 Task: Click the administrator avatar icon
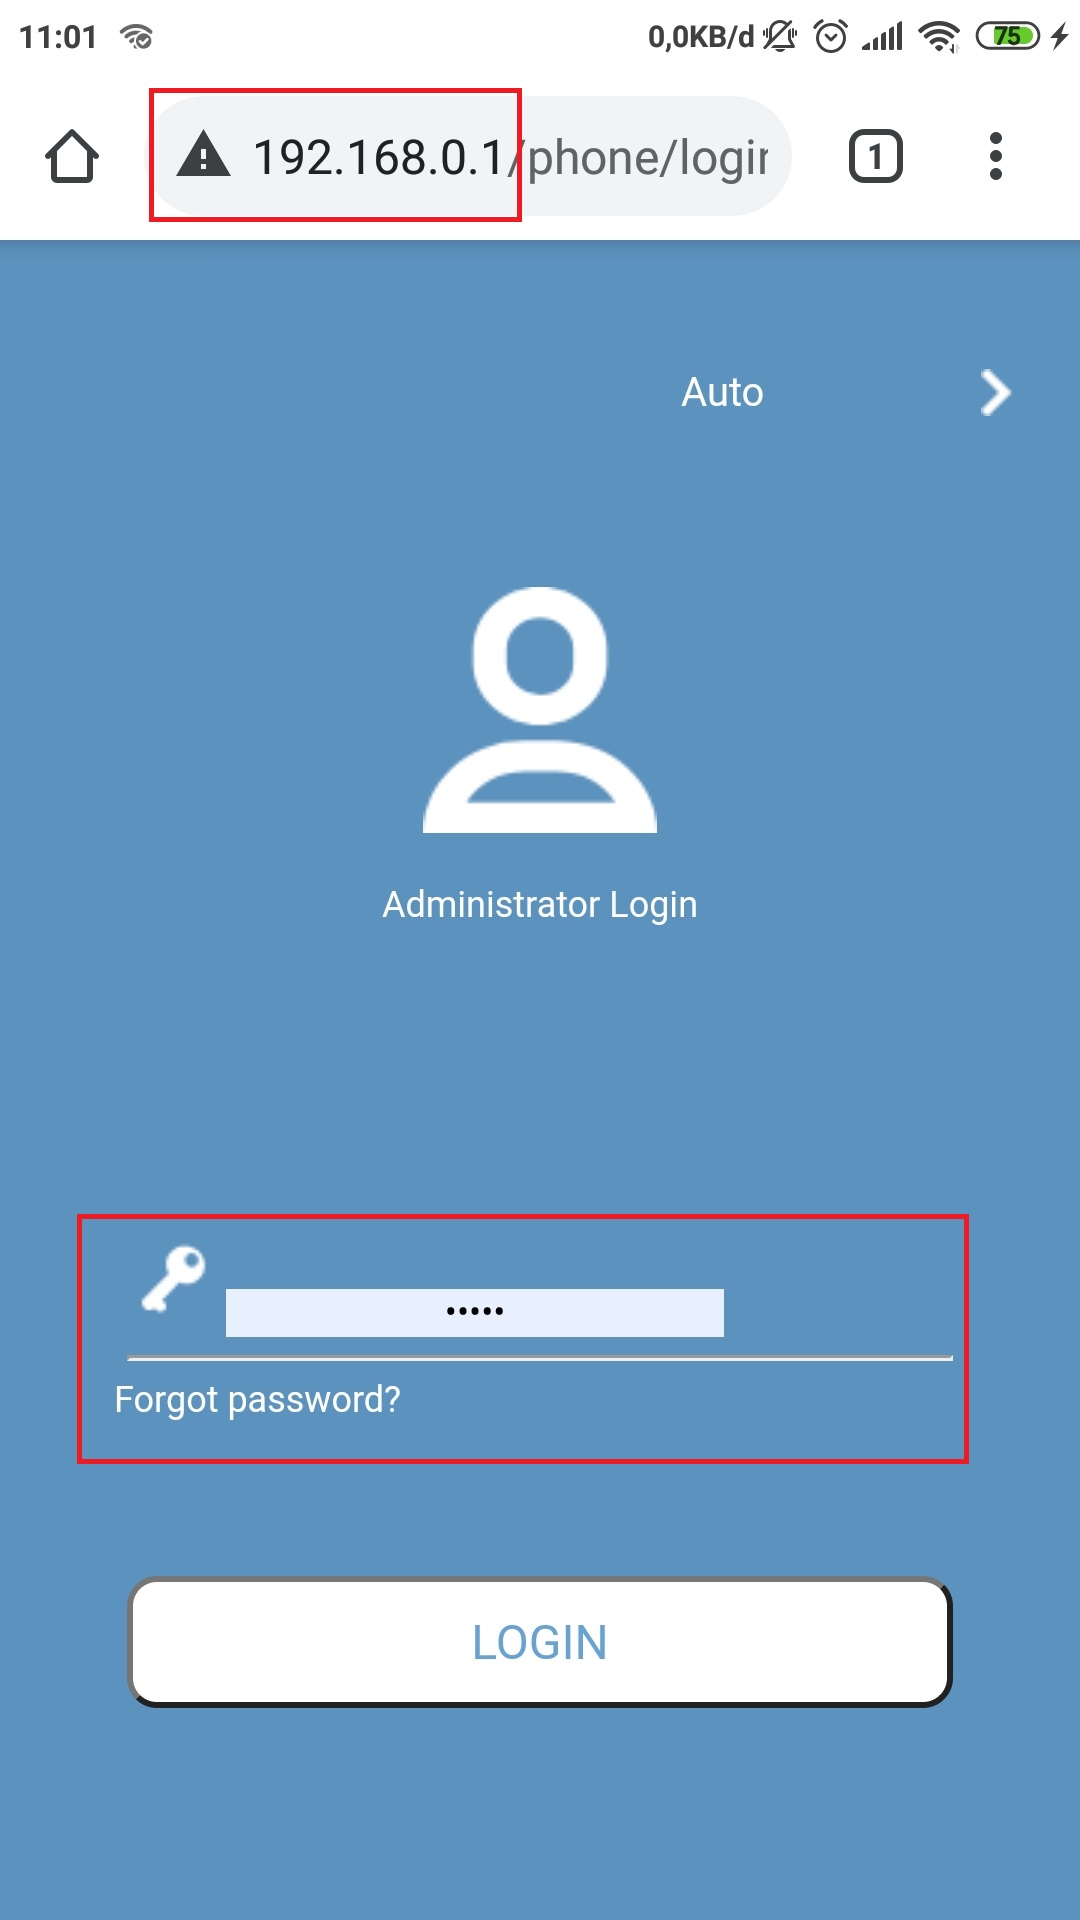[x=540, y=710]
